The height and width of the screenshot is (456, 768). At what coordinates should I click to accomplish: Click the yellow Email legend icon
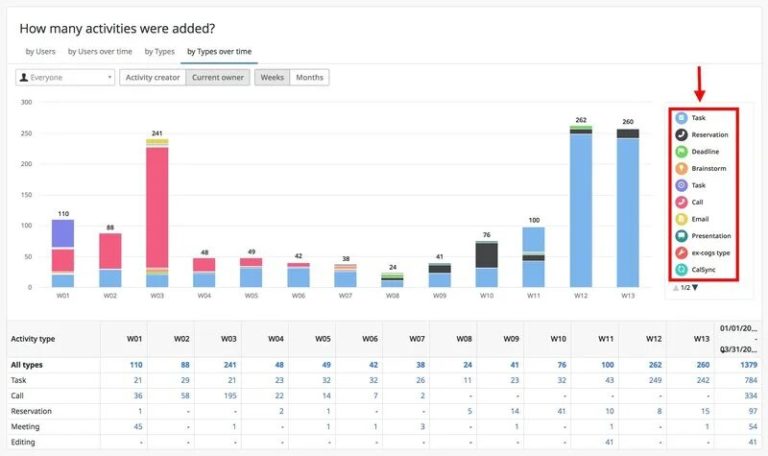click(x=680, y=219)
